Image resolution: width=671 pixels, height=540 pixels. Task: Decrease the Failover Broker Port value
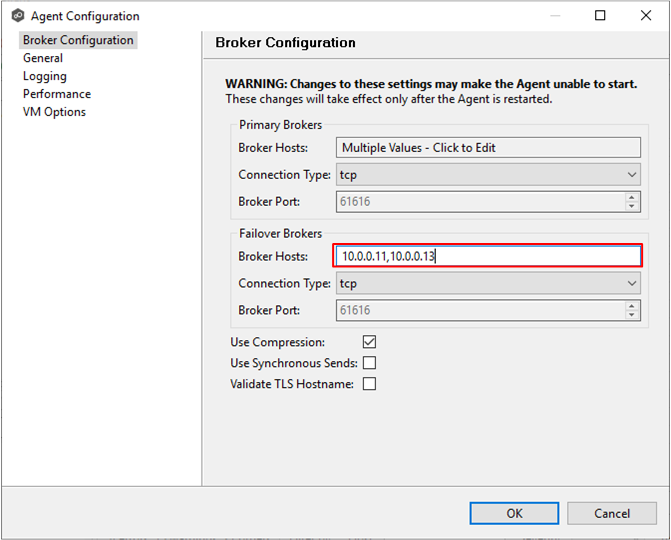632,315
